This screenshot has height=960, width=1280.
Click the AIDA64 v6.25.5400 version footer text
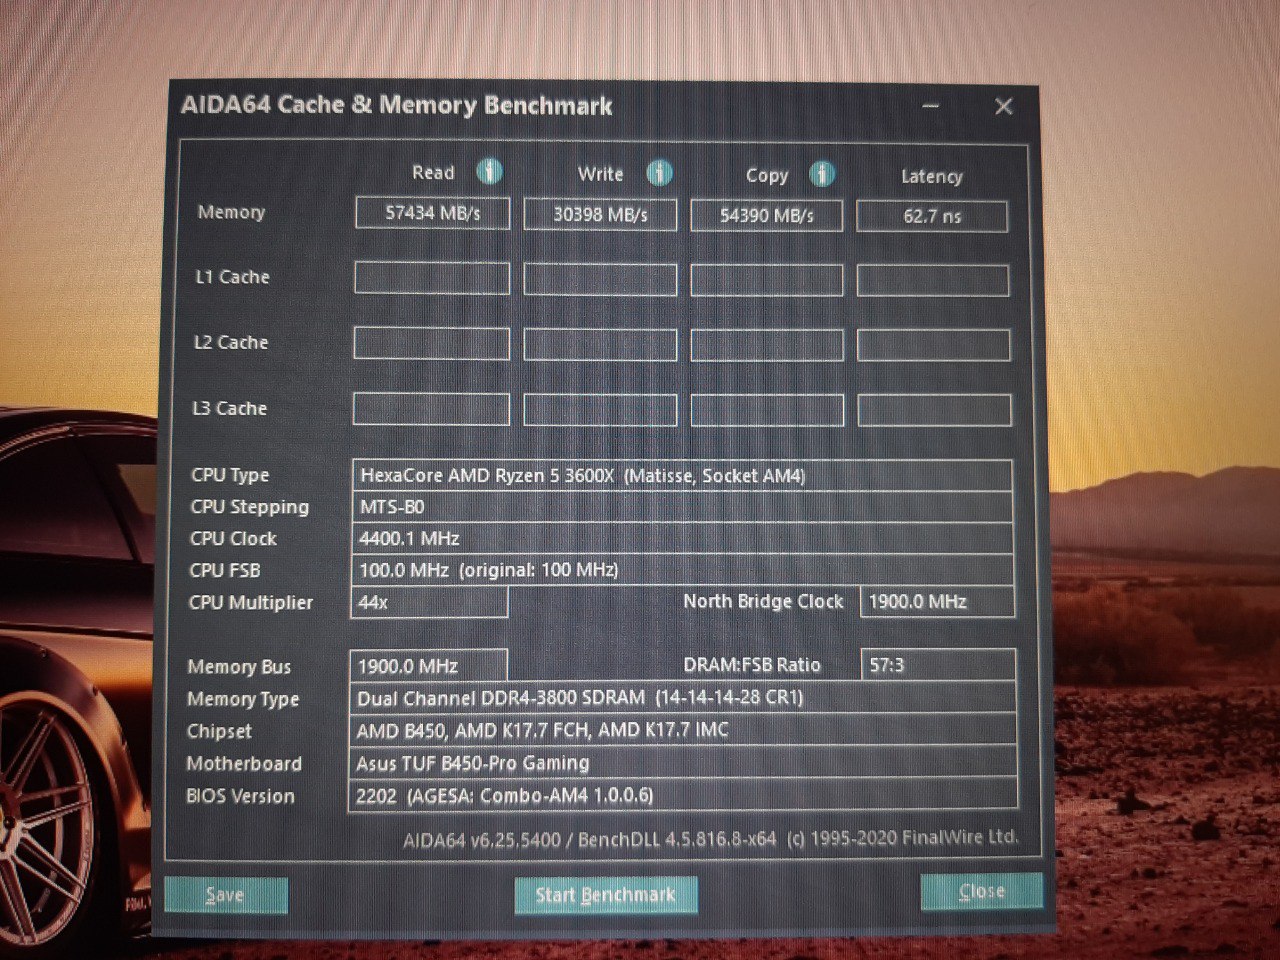click(x=710, y=839)
